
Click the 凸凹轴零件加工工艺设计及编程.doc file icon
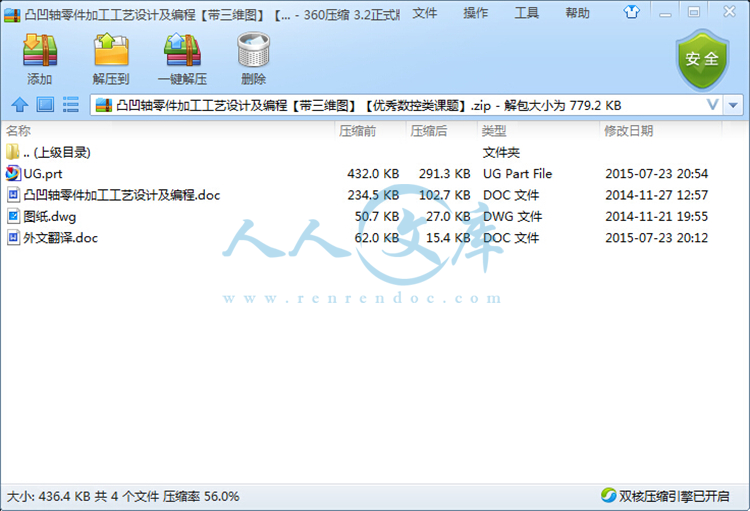[x=13, y=195]
